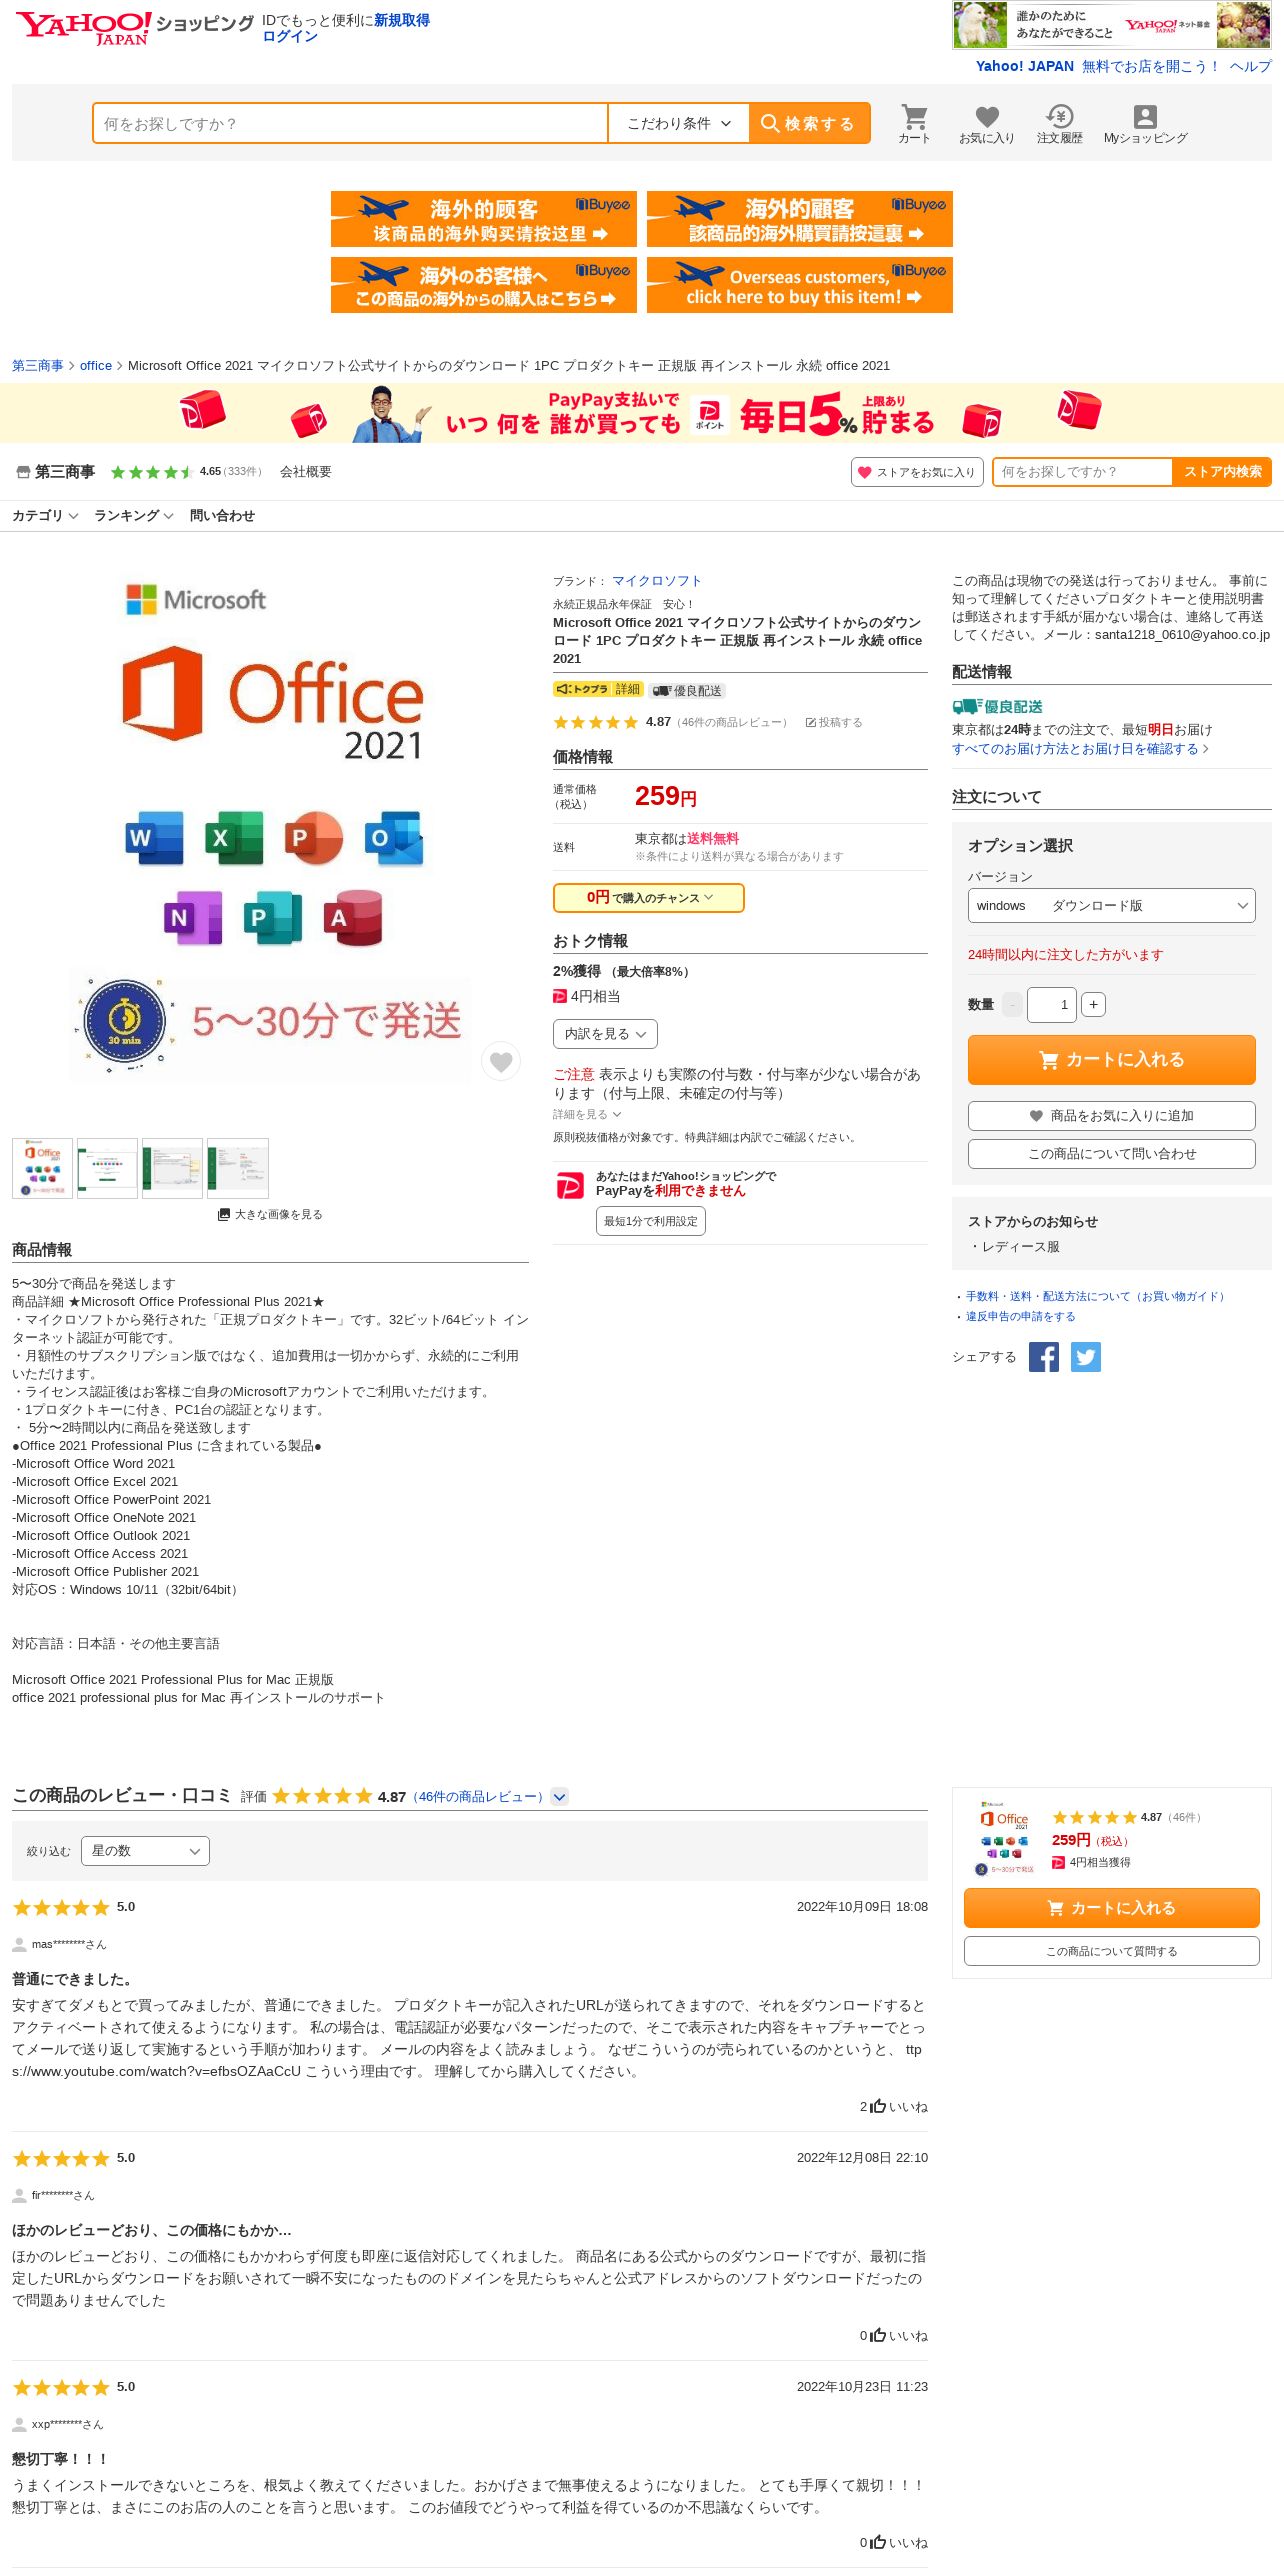The height and width of the screenshot is (2568, 1284).
Task: Increase quantity with the plus button
Action: coord(1093,1005)
